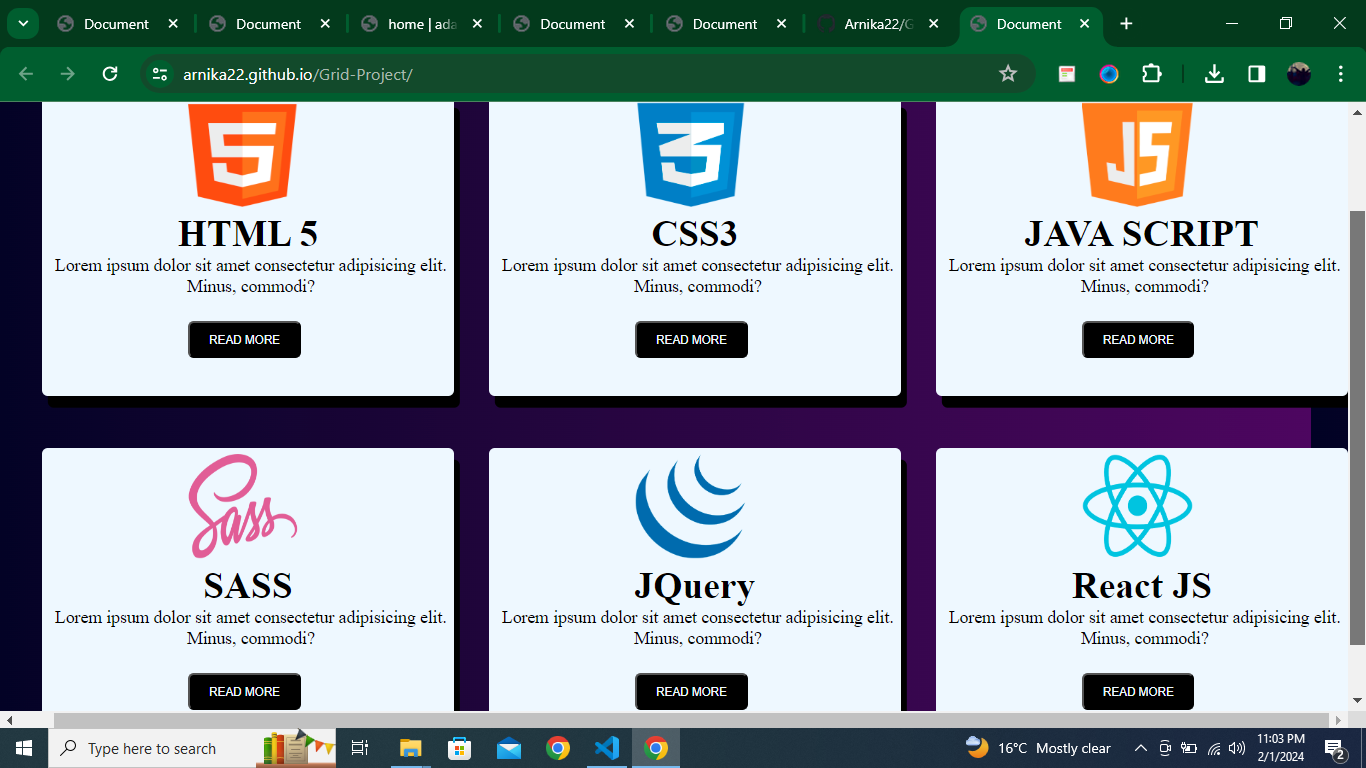Switch to the home | ada tab
The height and width of the screenshot is (768, 1366).
coord(421,24)
